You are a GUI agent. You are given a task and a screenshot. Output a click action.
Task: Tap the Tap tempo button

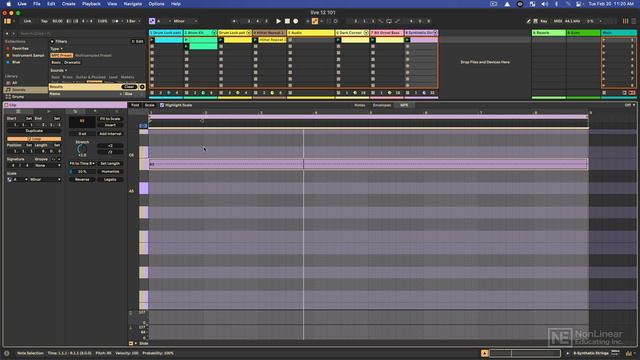44,21
